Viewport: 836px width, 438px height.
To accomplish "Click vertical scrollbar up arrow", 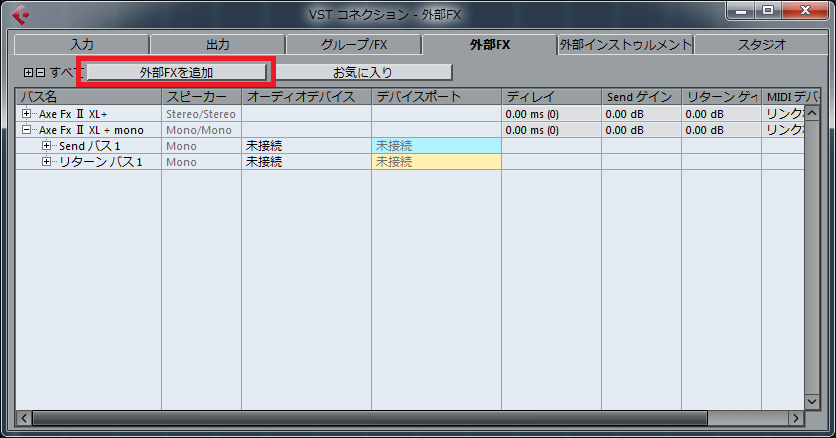I will coord(811,113).
